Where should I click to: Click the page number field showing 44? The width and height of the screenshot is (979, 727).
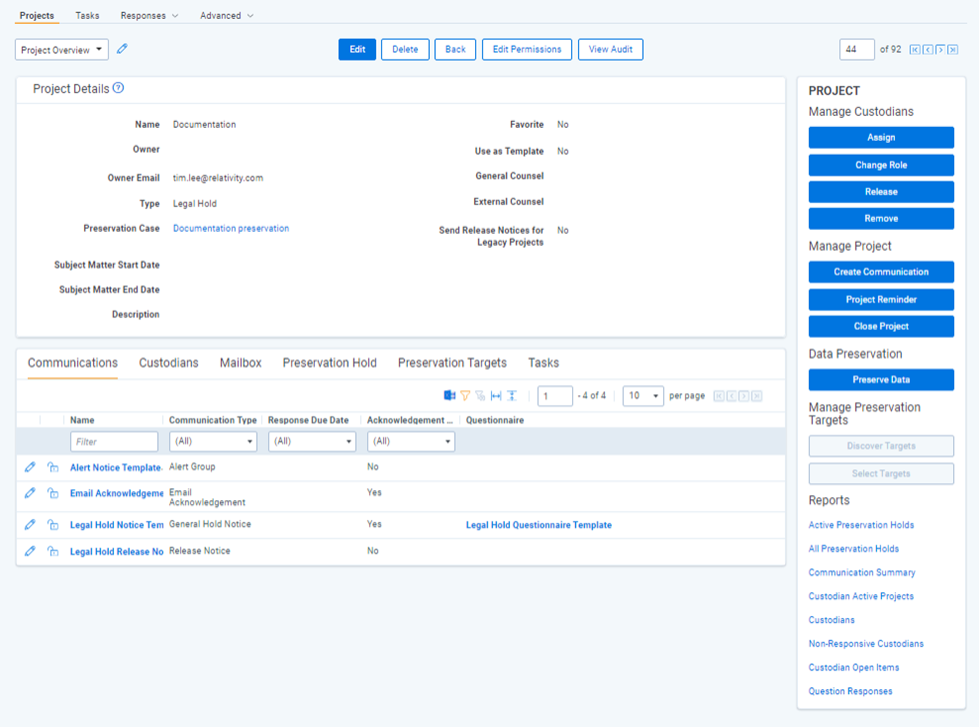pos(857,47)
